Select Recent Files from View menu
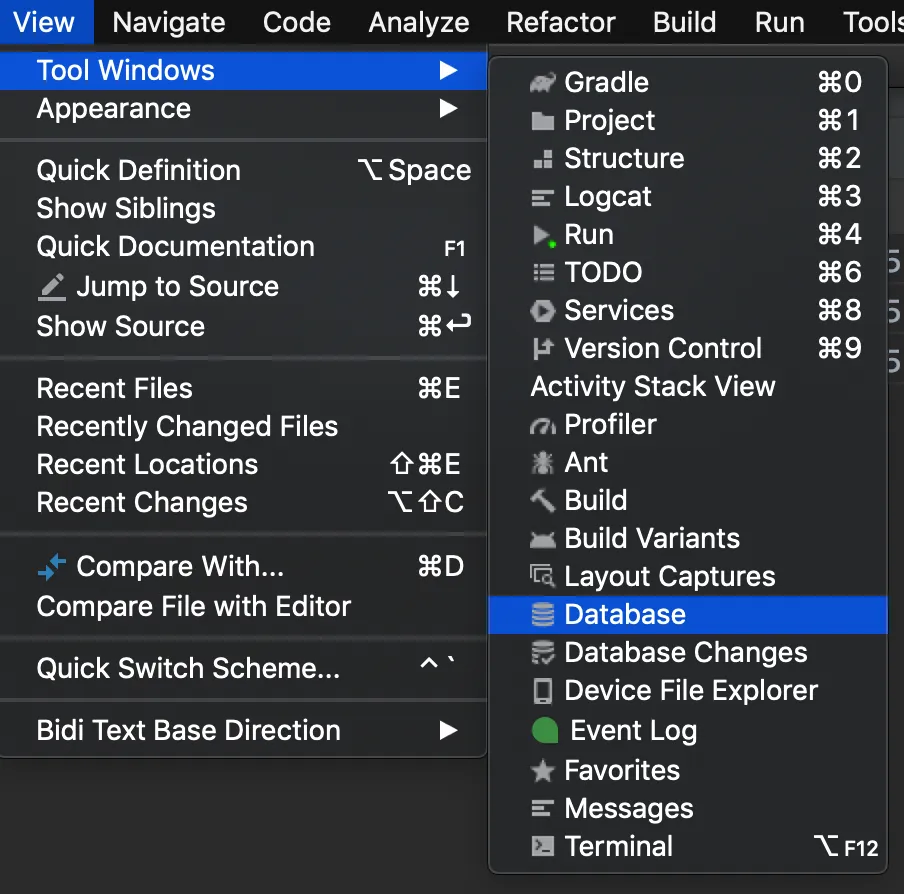The image size is (904, 894). (115, 389)
